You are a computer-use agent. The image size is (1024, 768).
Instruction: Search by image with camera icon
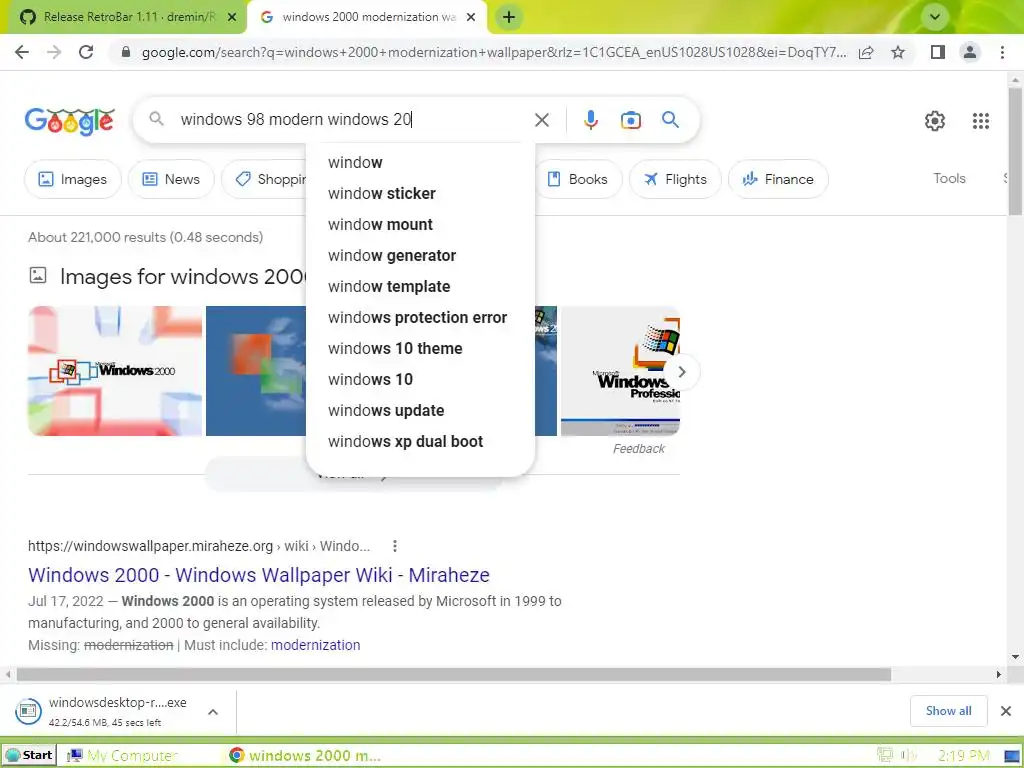click(630, 120)
